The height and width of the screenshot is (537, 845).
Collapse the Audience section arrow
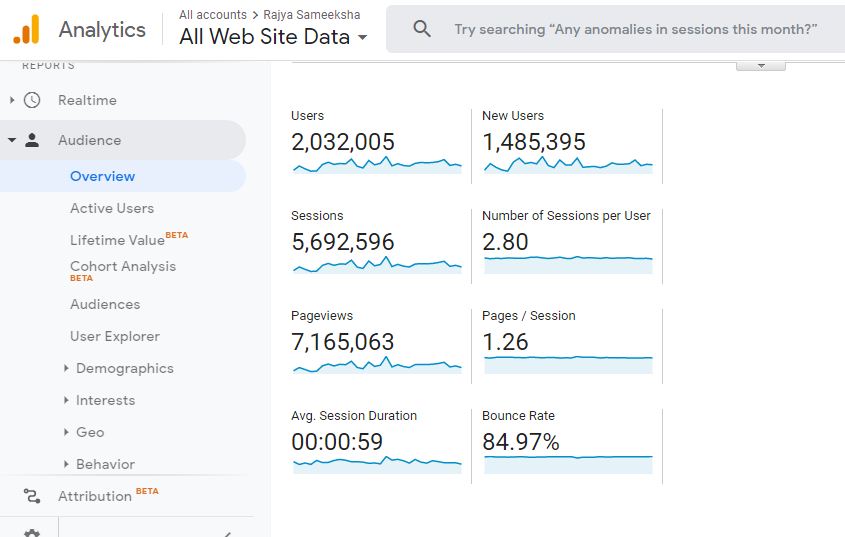point(12,140)
